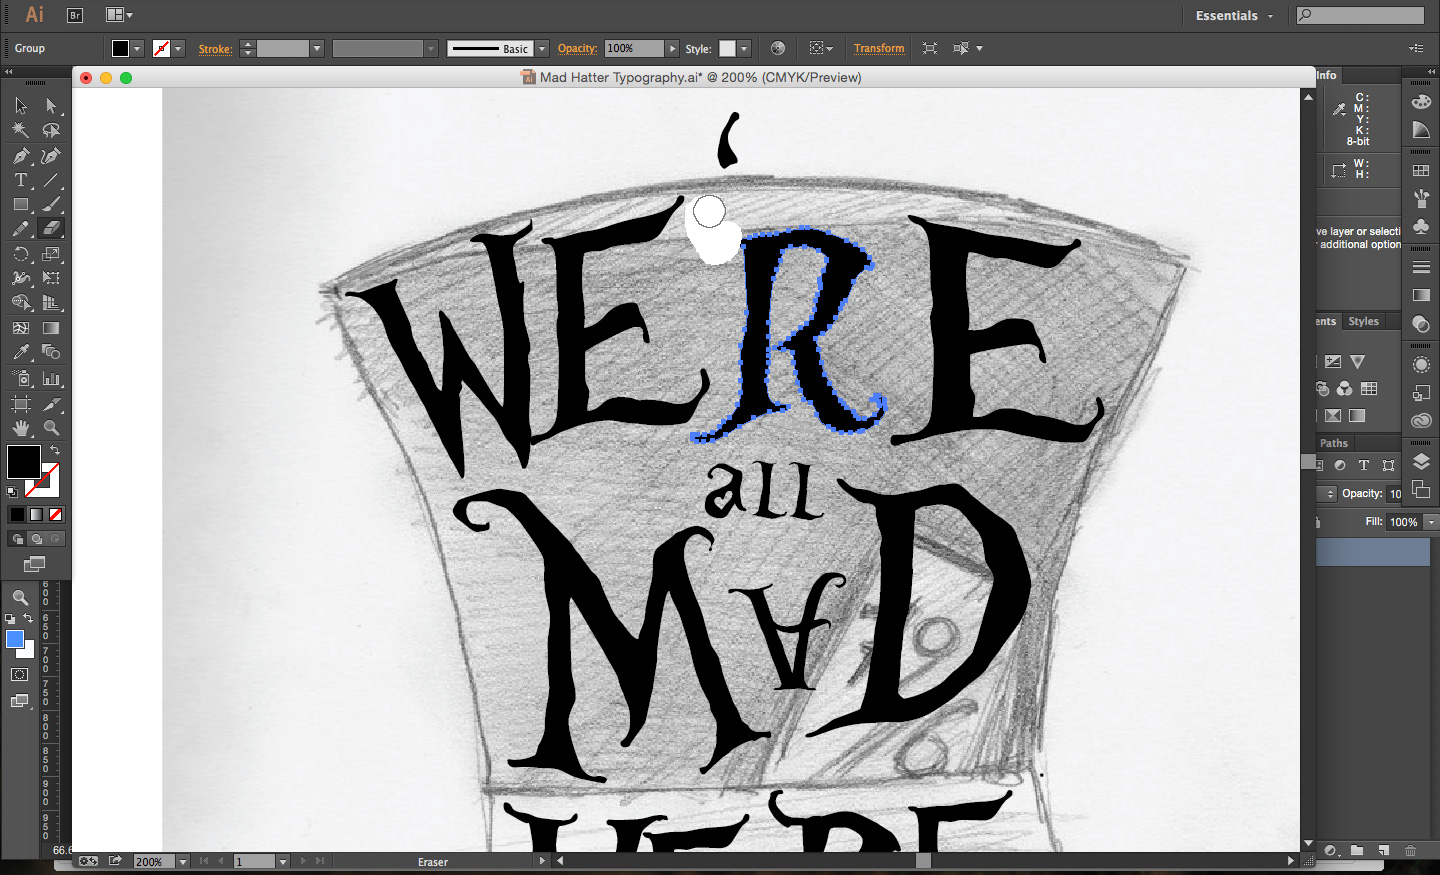Swap fill and stroke colors

point(55,451)
